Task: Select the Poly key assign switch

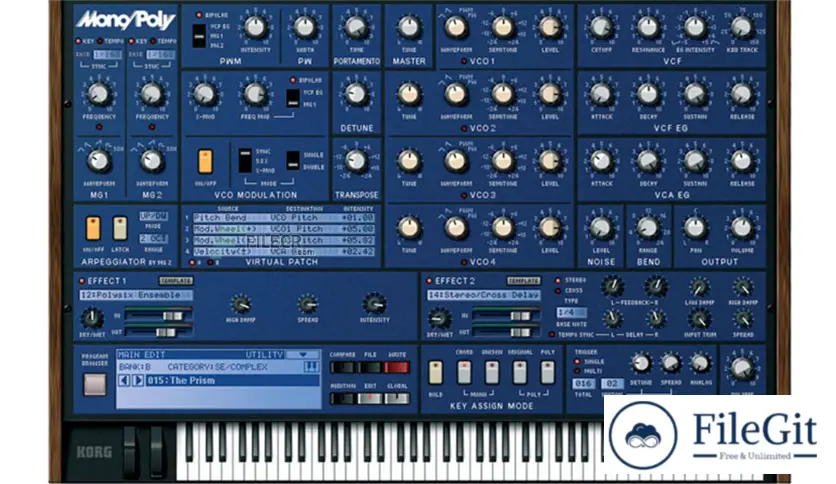Action: tap(548, 372)
